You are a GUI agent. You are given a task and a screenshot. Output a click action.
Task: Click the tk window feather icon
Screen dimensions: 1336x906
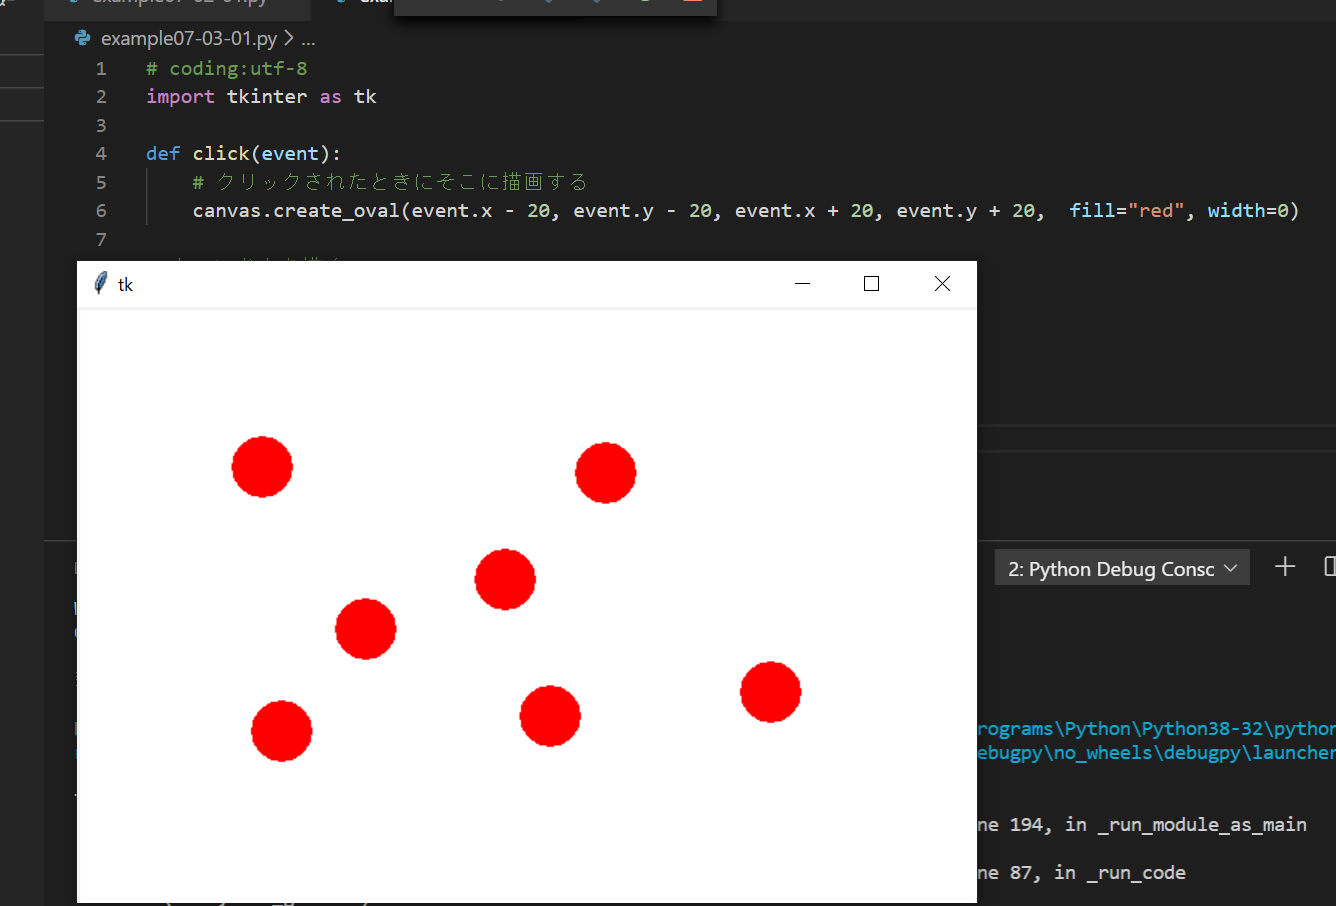click(x=100, y=284)
